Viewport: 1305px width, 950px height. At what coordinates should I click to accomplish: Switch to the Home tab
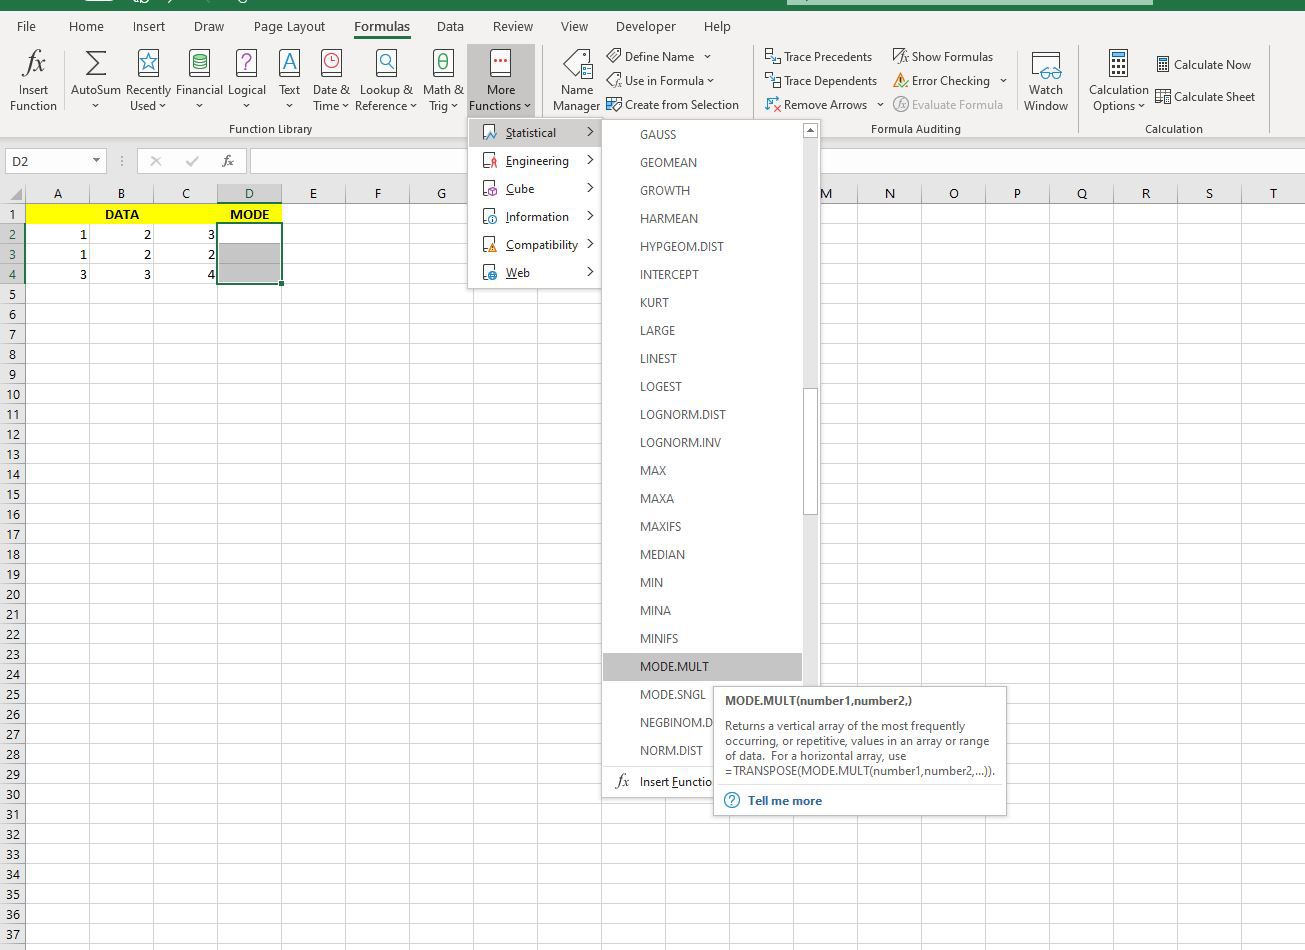(x=86, y=27)
